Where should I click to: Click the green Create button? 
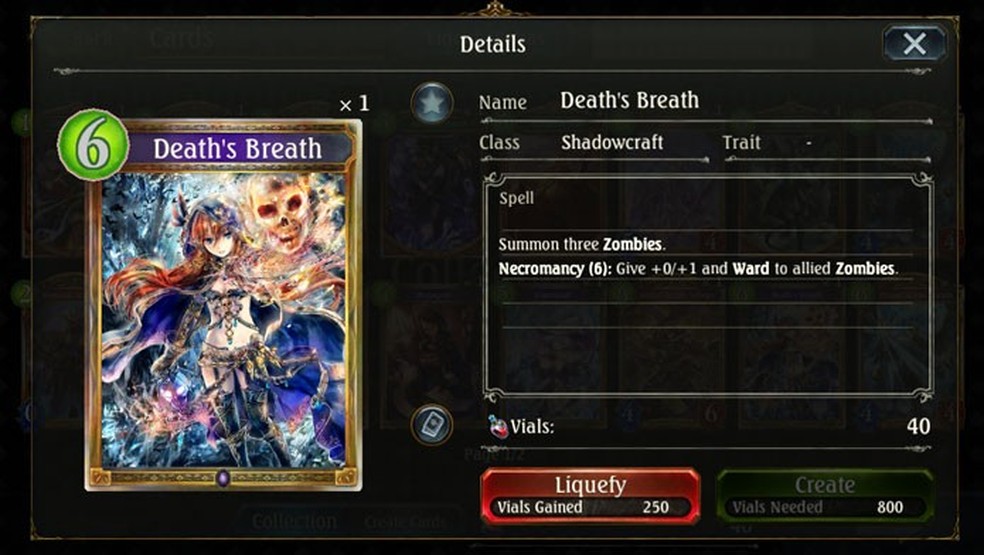825,495
